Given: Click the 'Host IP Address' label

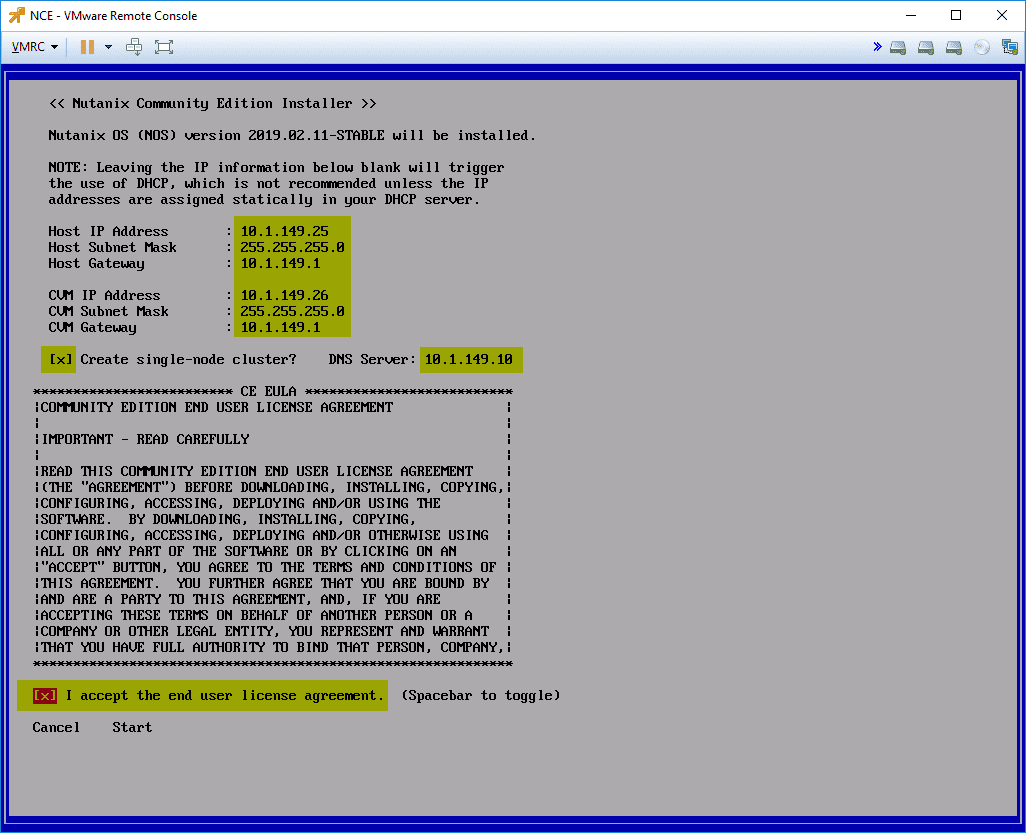Looking at the screenshot, I should (x=108, y=232).
